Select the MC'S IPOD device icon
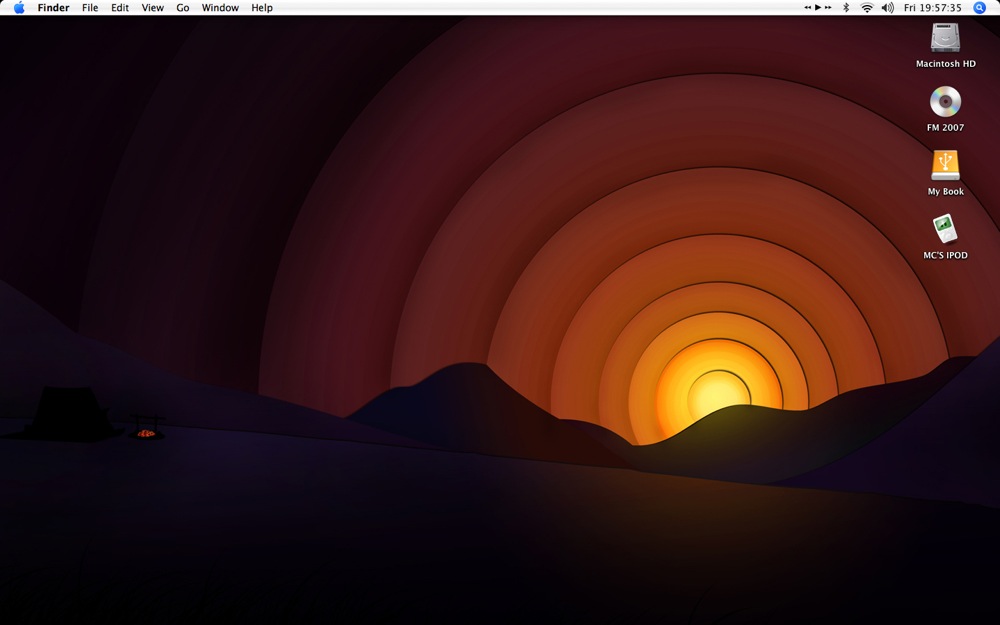Viewport: 1000px width, 625px height. pyautogui.click(x=945, y=229)
